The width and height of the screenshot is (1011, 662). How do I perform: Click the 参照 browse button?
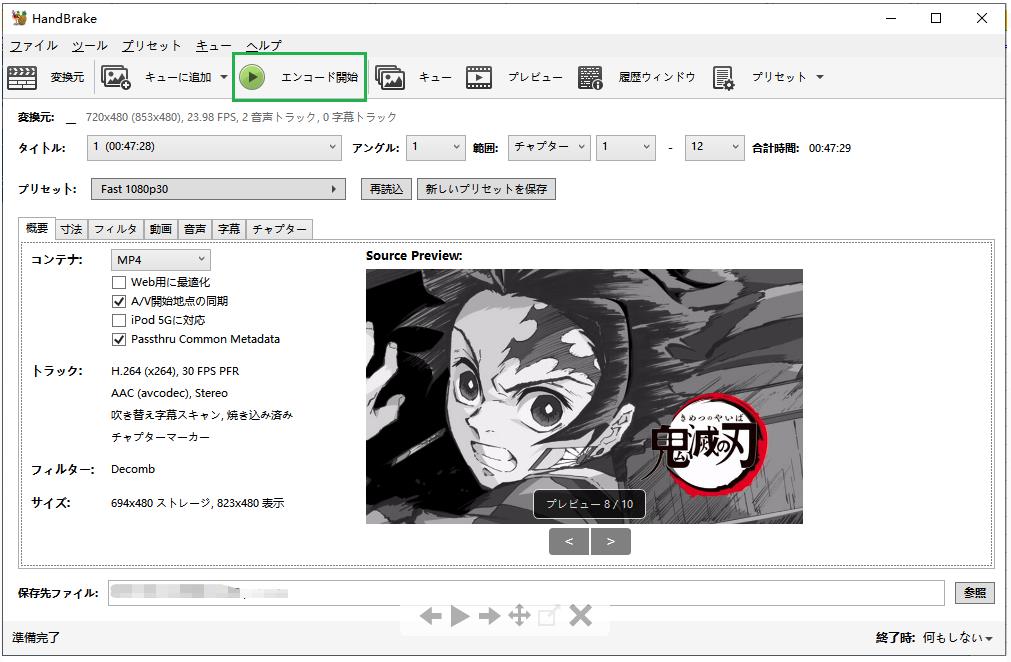974,592
